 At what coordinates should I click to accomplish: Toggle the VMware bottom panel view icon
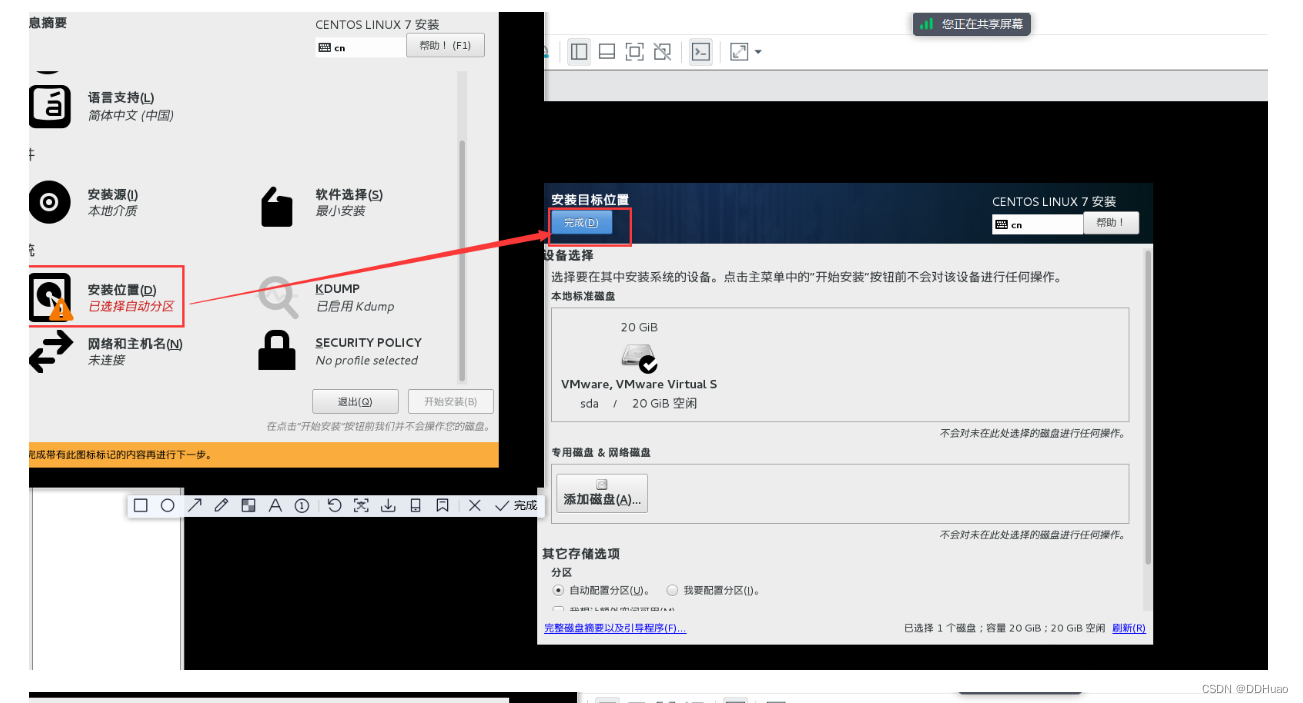(x=606, y=52)
